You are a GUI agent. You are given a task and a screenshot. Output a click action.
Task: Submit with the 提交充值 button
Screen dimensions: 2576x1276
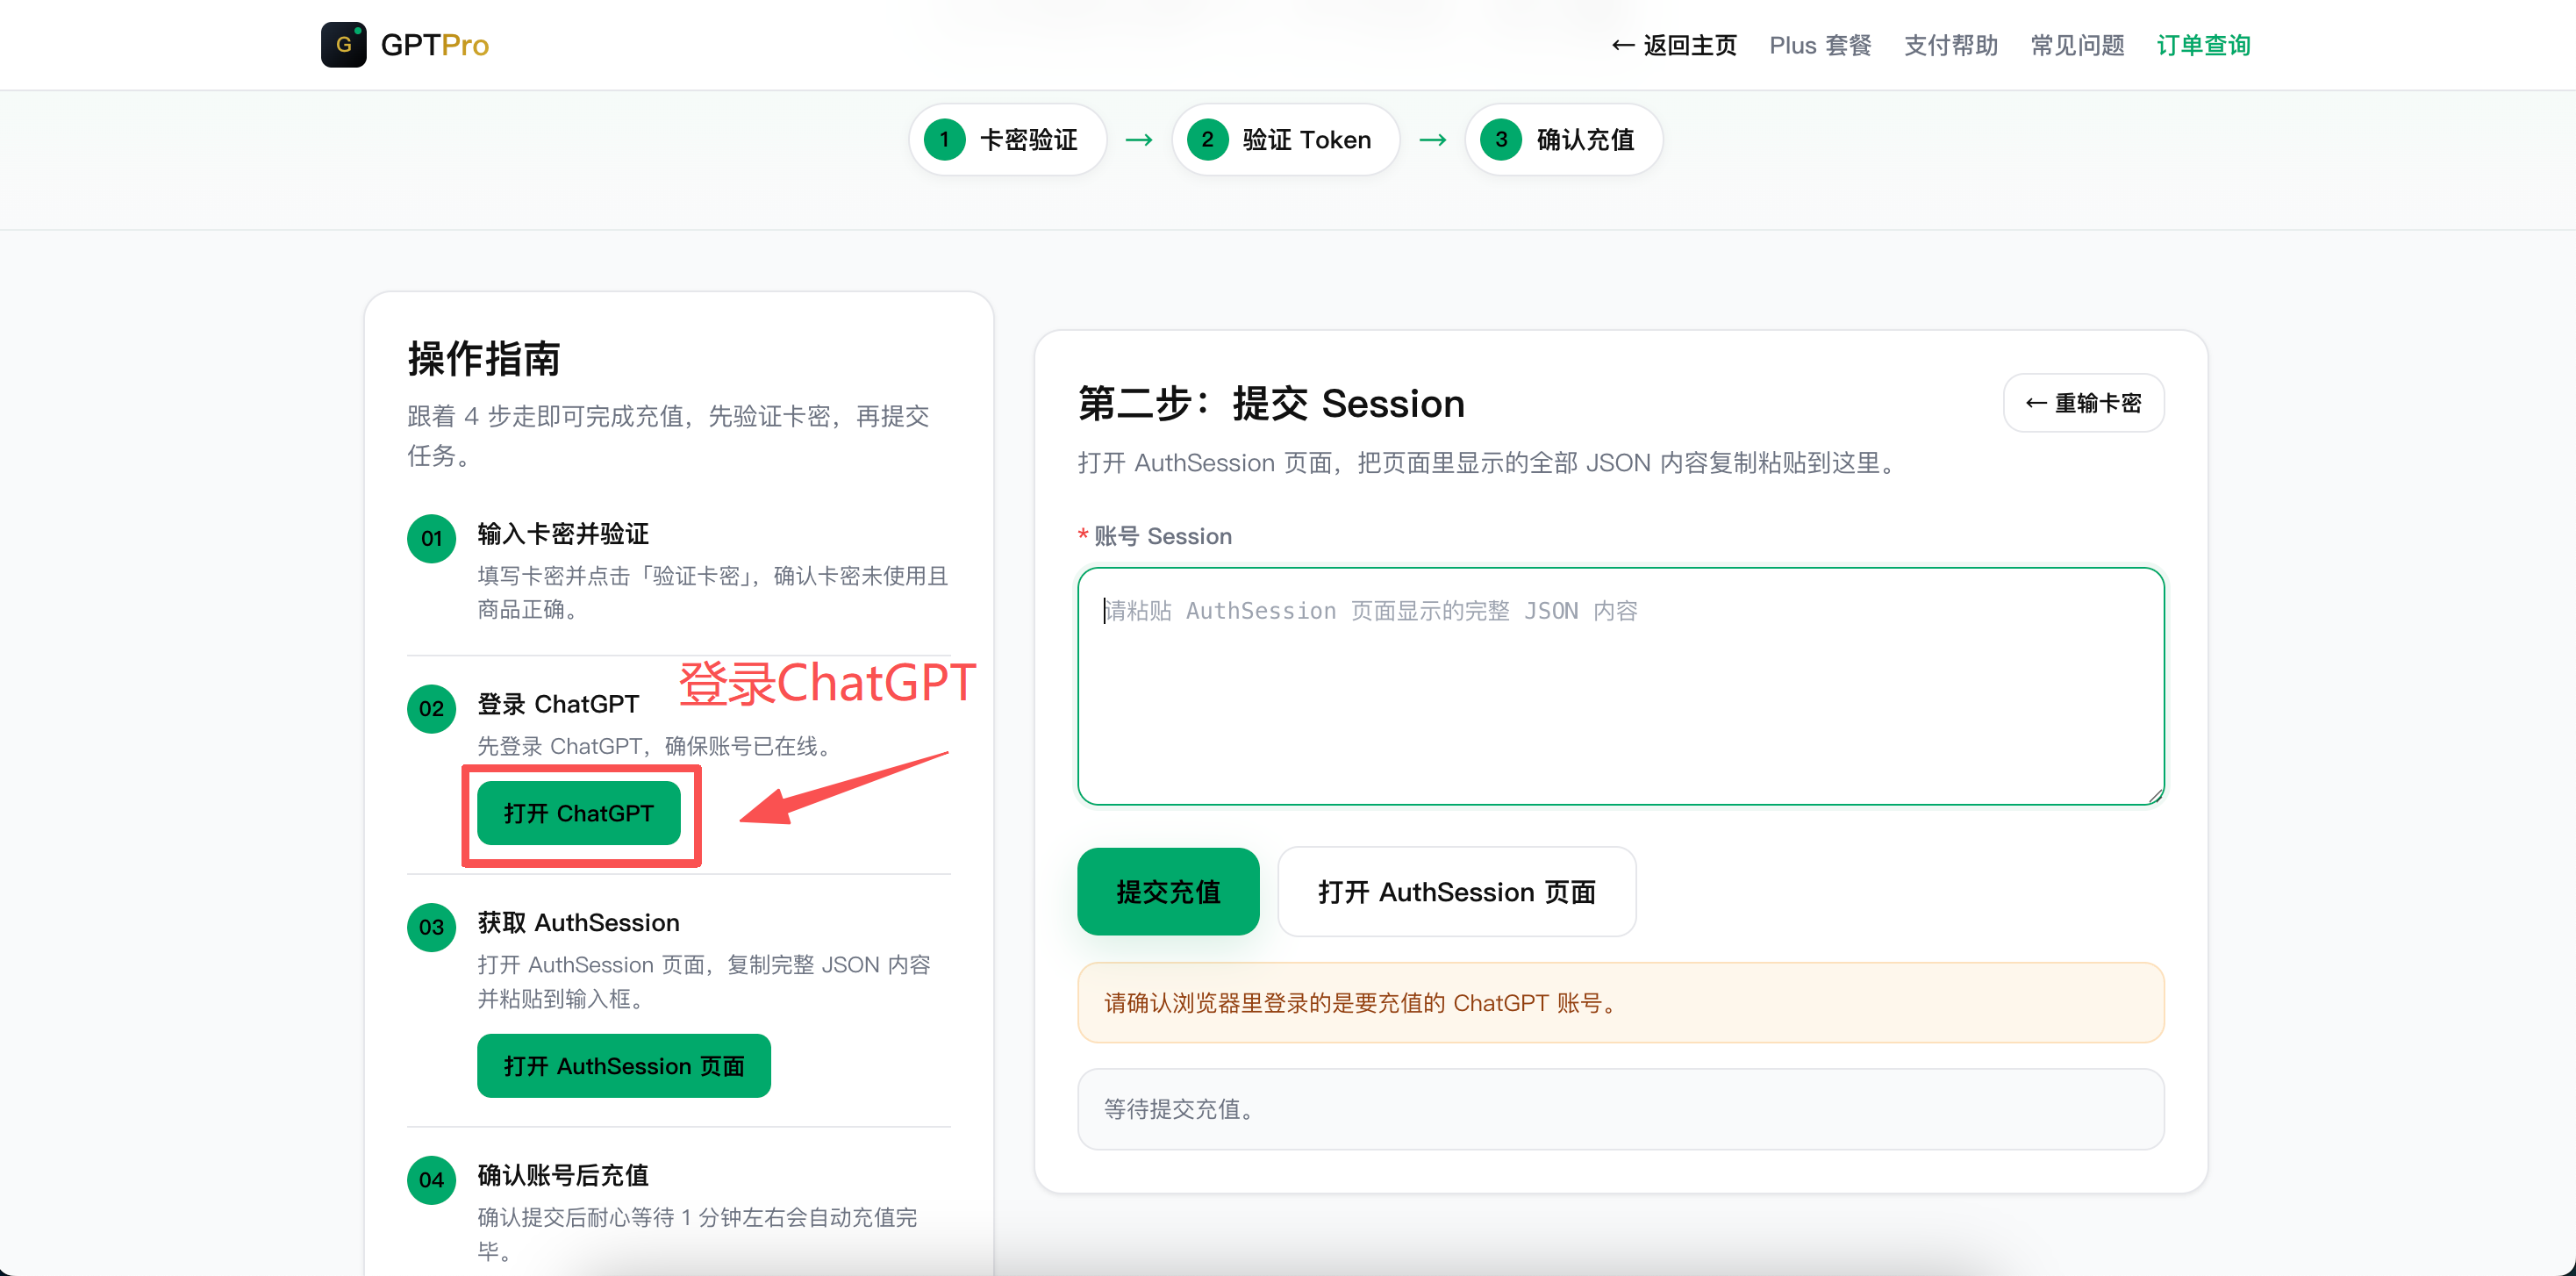tap(1168, 892)
